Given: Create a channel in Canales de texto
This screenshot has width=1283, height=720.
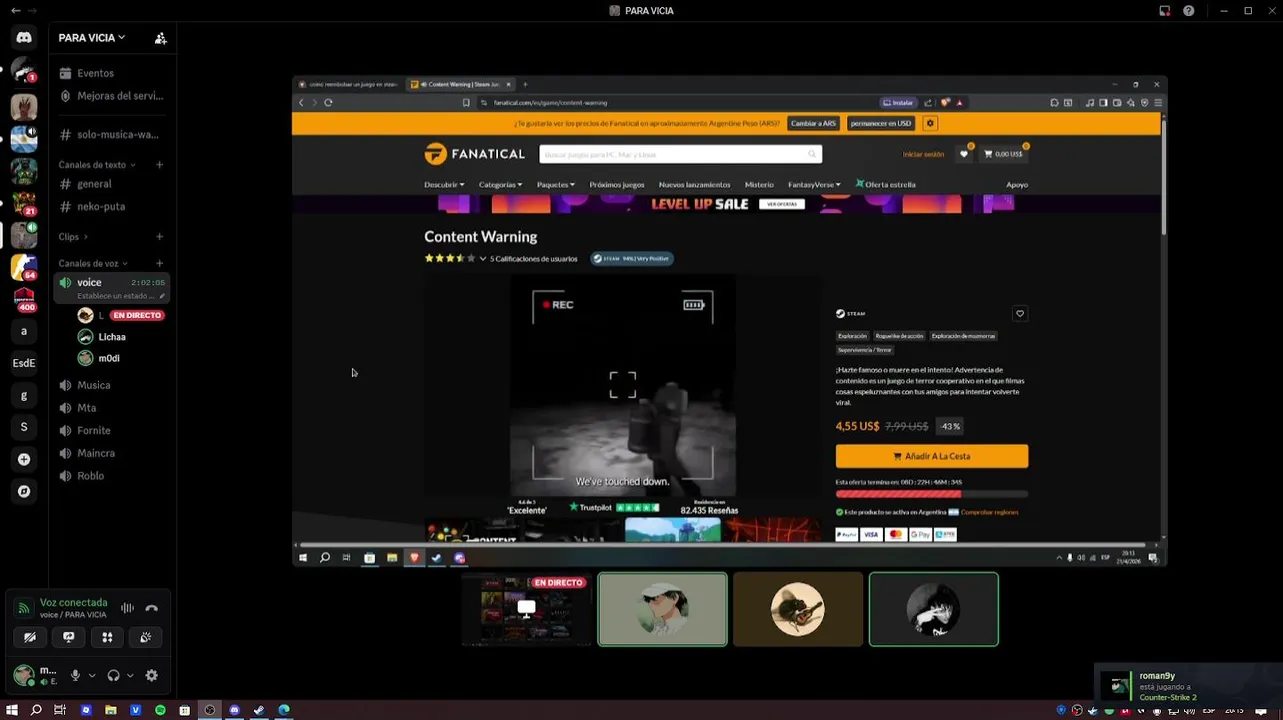Looking at the screenshot, I should (x=160, y=165).
